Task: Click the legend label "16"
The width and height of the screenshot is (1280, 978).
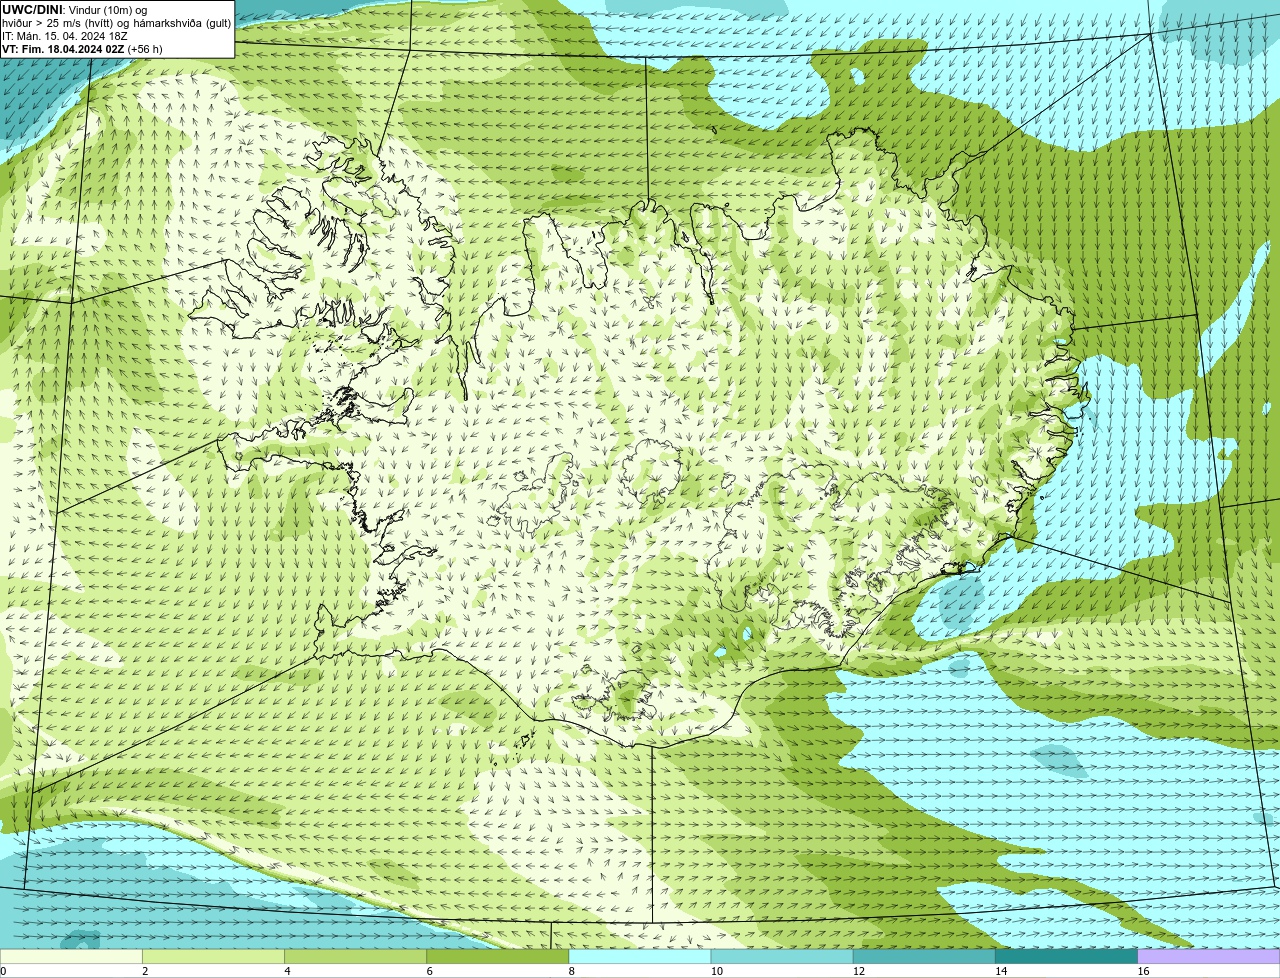Action: pos(1142,971)
